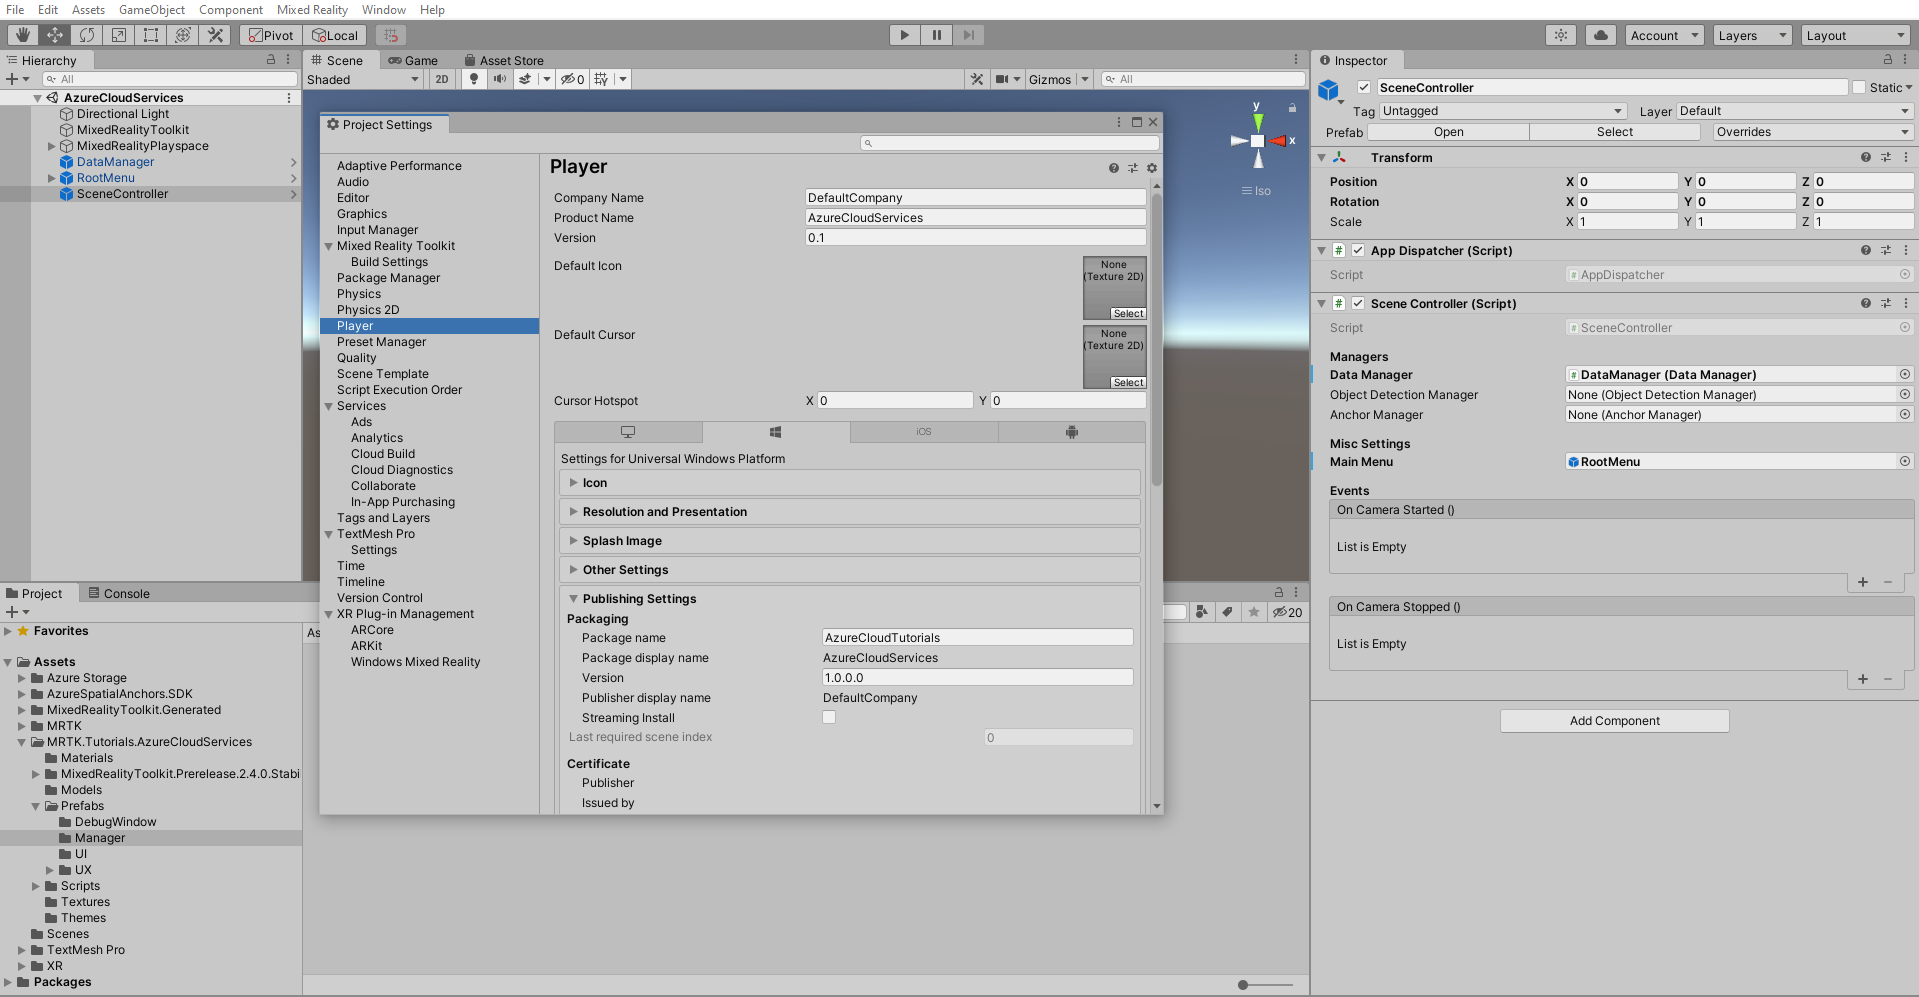This screenshot has width=1919, height=997.
Task: Select the Move tool
Action: (x=55, y=35)
